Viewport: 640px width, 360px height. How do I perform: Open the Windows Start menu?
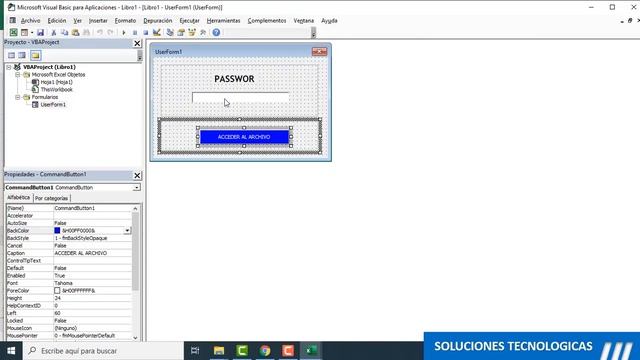point(11,351)
